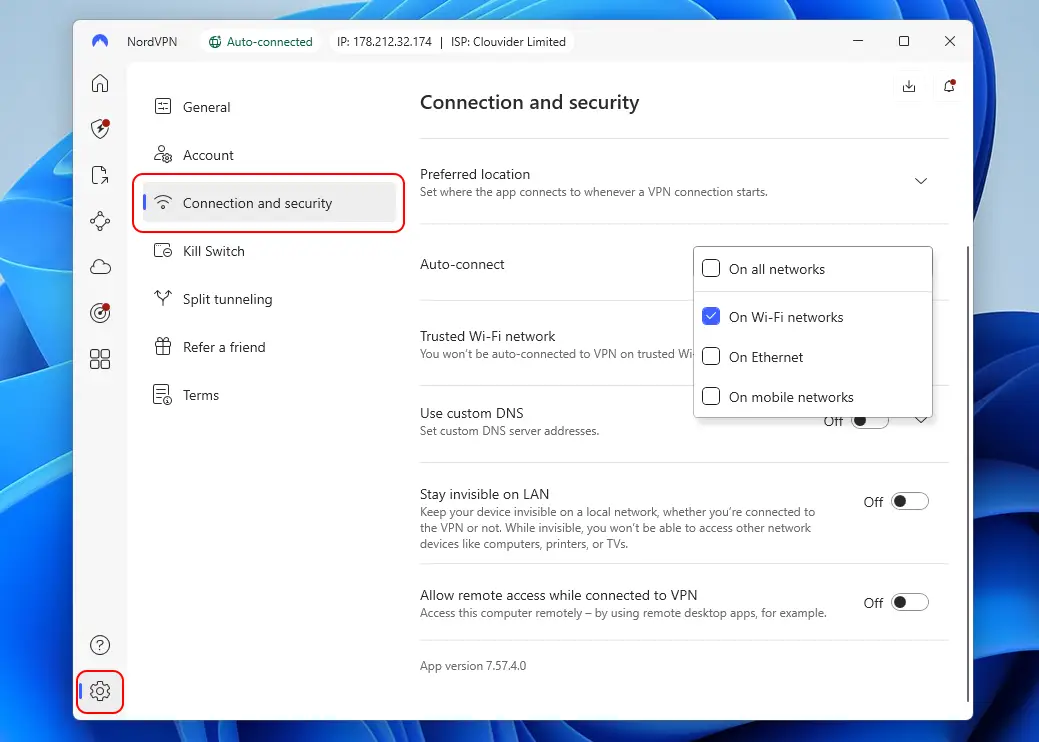Click the download updates icon

click(909, 86)
